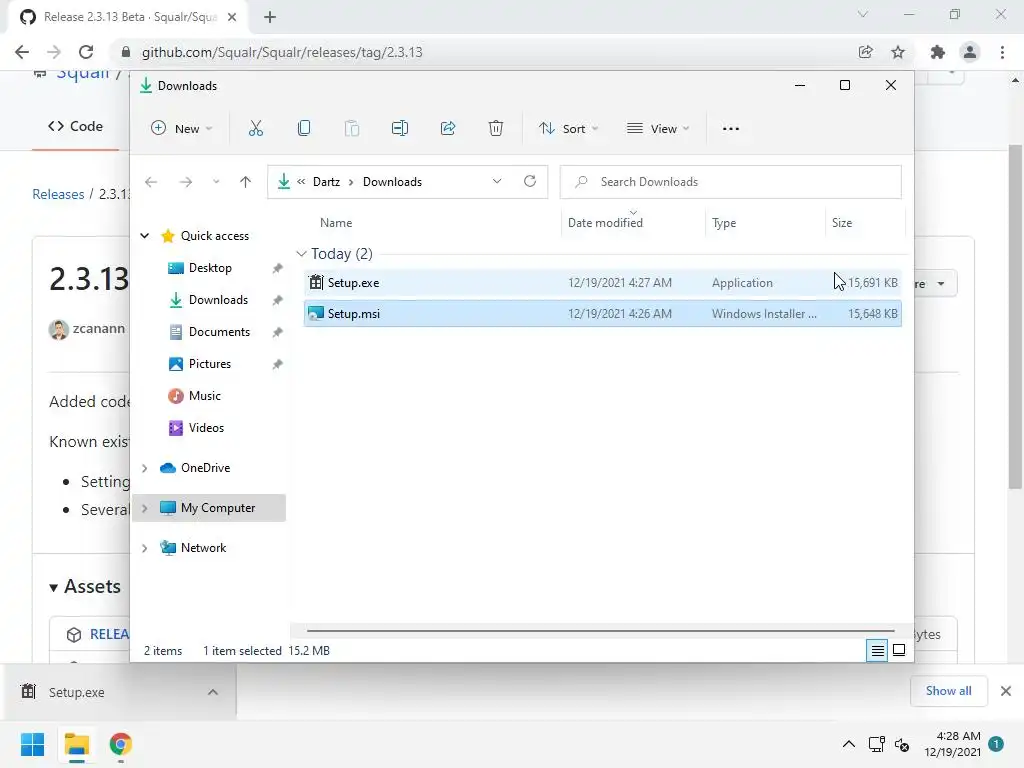
Task: Close the Chrome downloads bar
Action: [1006, 691]
